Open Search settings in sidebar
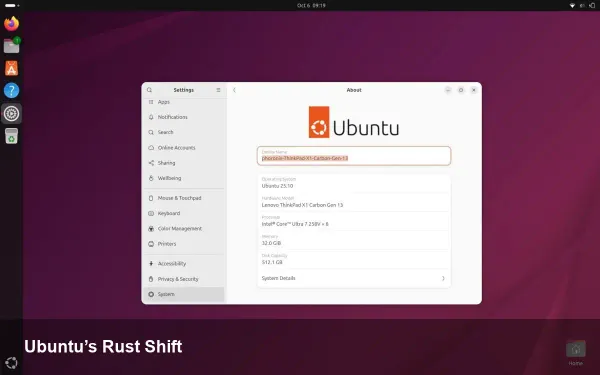Viewport: 600px width, 375px height. 184,132
